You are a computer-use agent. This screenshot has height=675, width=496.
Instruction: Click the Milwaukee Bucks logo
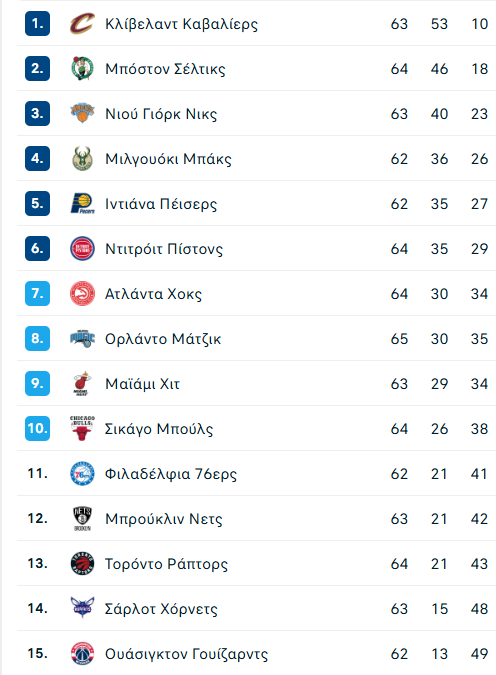click(x=82, y=158)
